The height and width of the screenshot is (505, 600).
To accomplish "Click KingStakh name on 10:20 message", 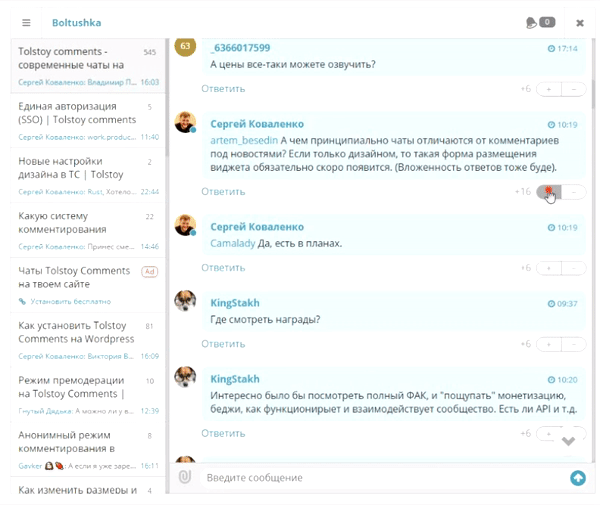I will coord(235,379).
